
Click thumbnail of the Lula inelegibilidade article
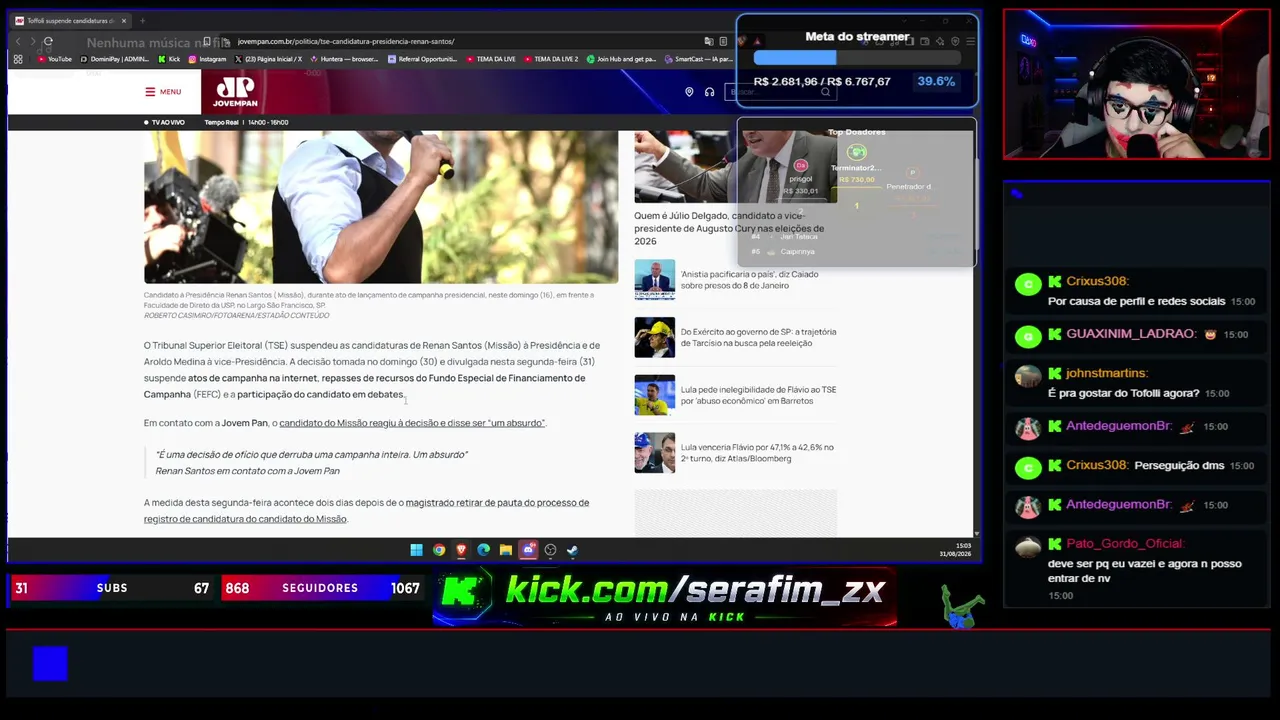click(x=654, y=395)
